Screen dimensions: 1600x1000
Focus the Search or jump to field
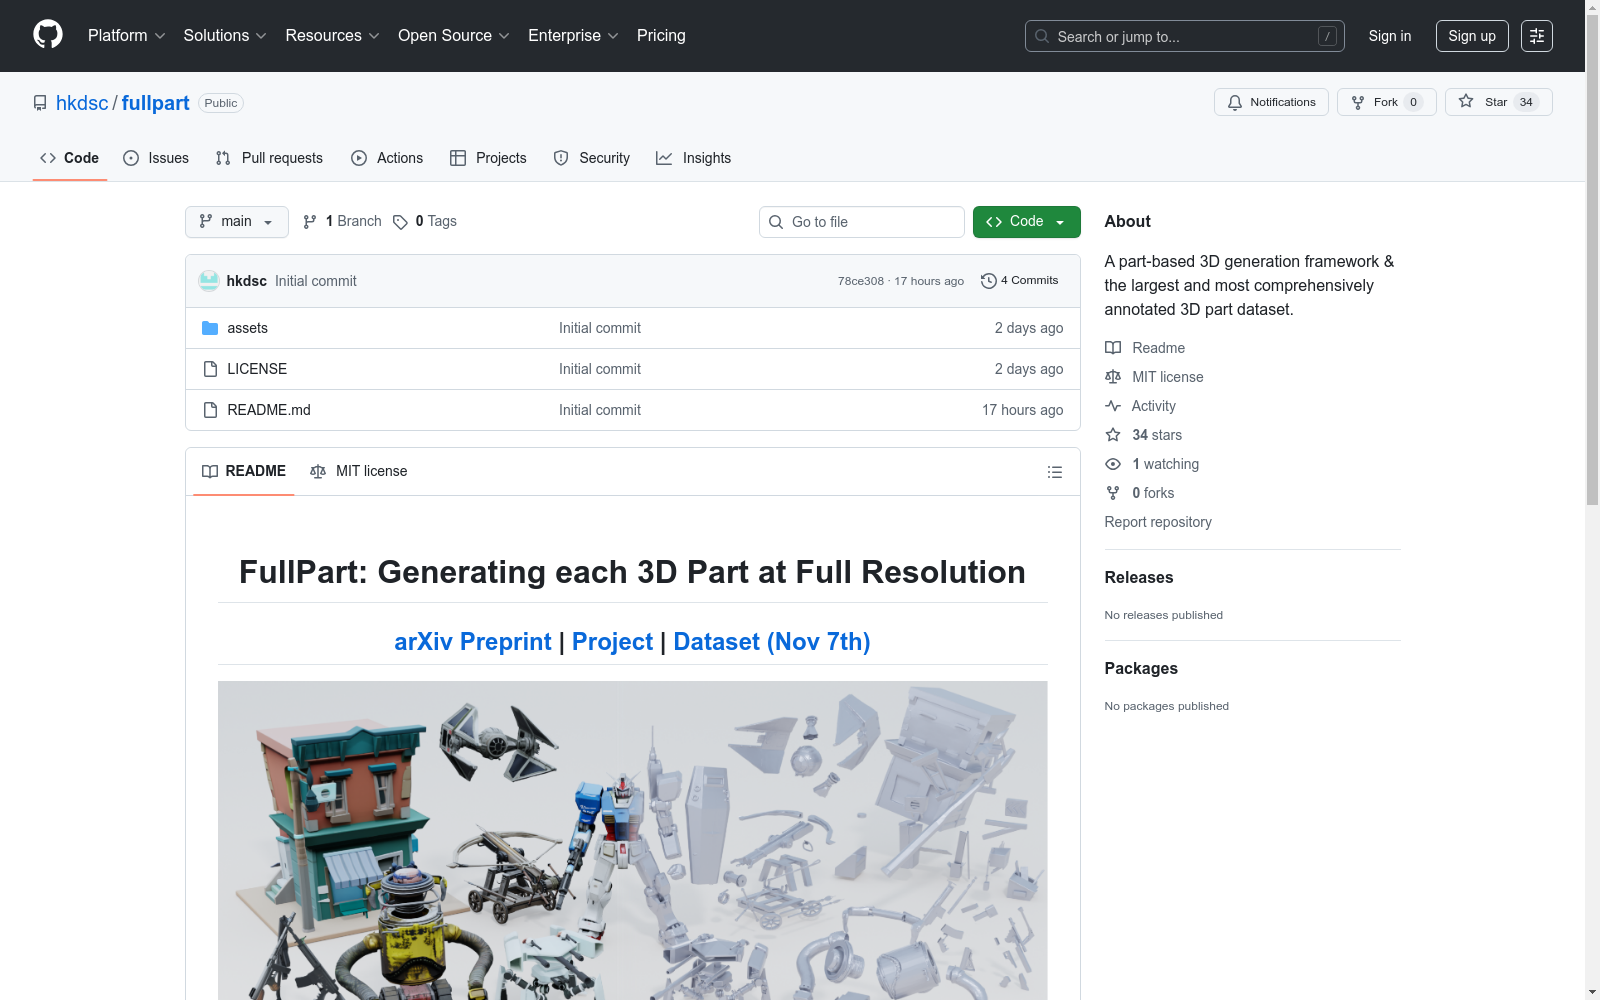coord(1184,36)
